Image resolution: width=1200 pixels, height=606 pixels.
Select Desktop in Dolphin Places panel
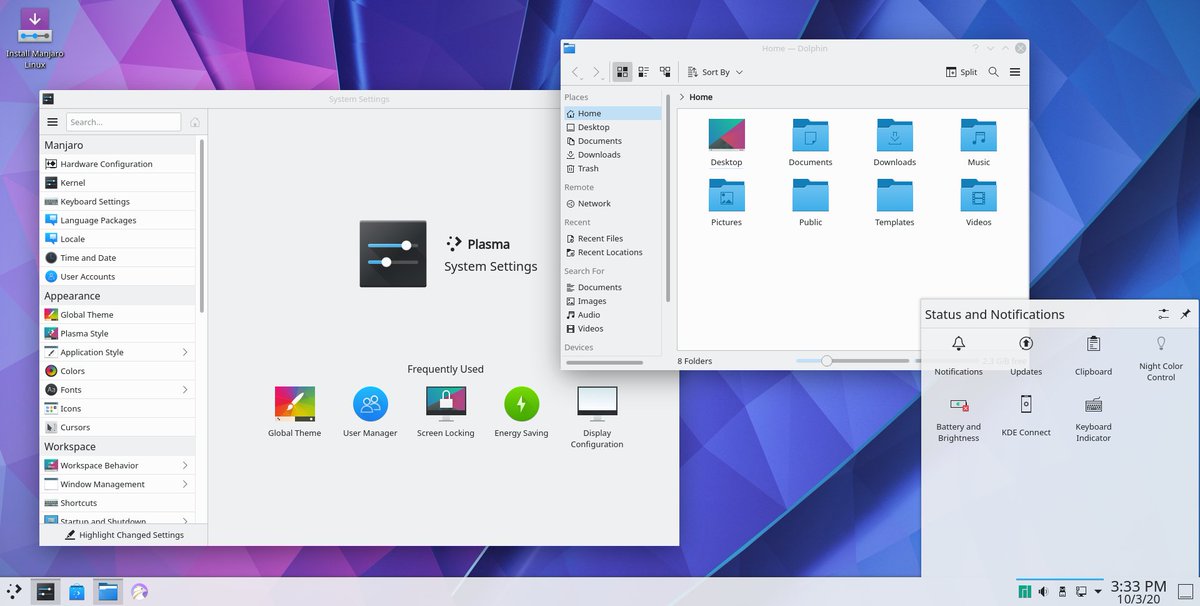(x=611, y=127)
